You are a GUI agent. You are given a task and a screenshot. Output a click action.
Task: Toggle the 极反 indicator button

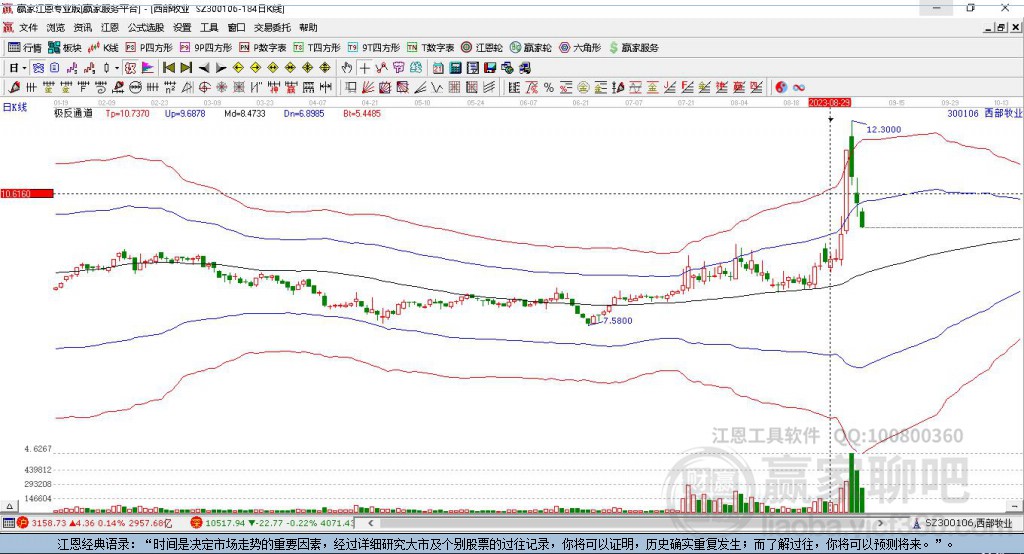click(130, 68)
